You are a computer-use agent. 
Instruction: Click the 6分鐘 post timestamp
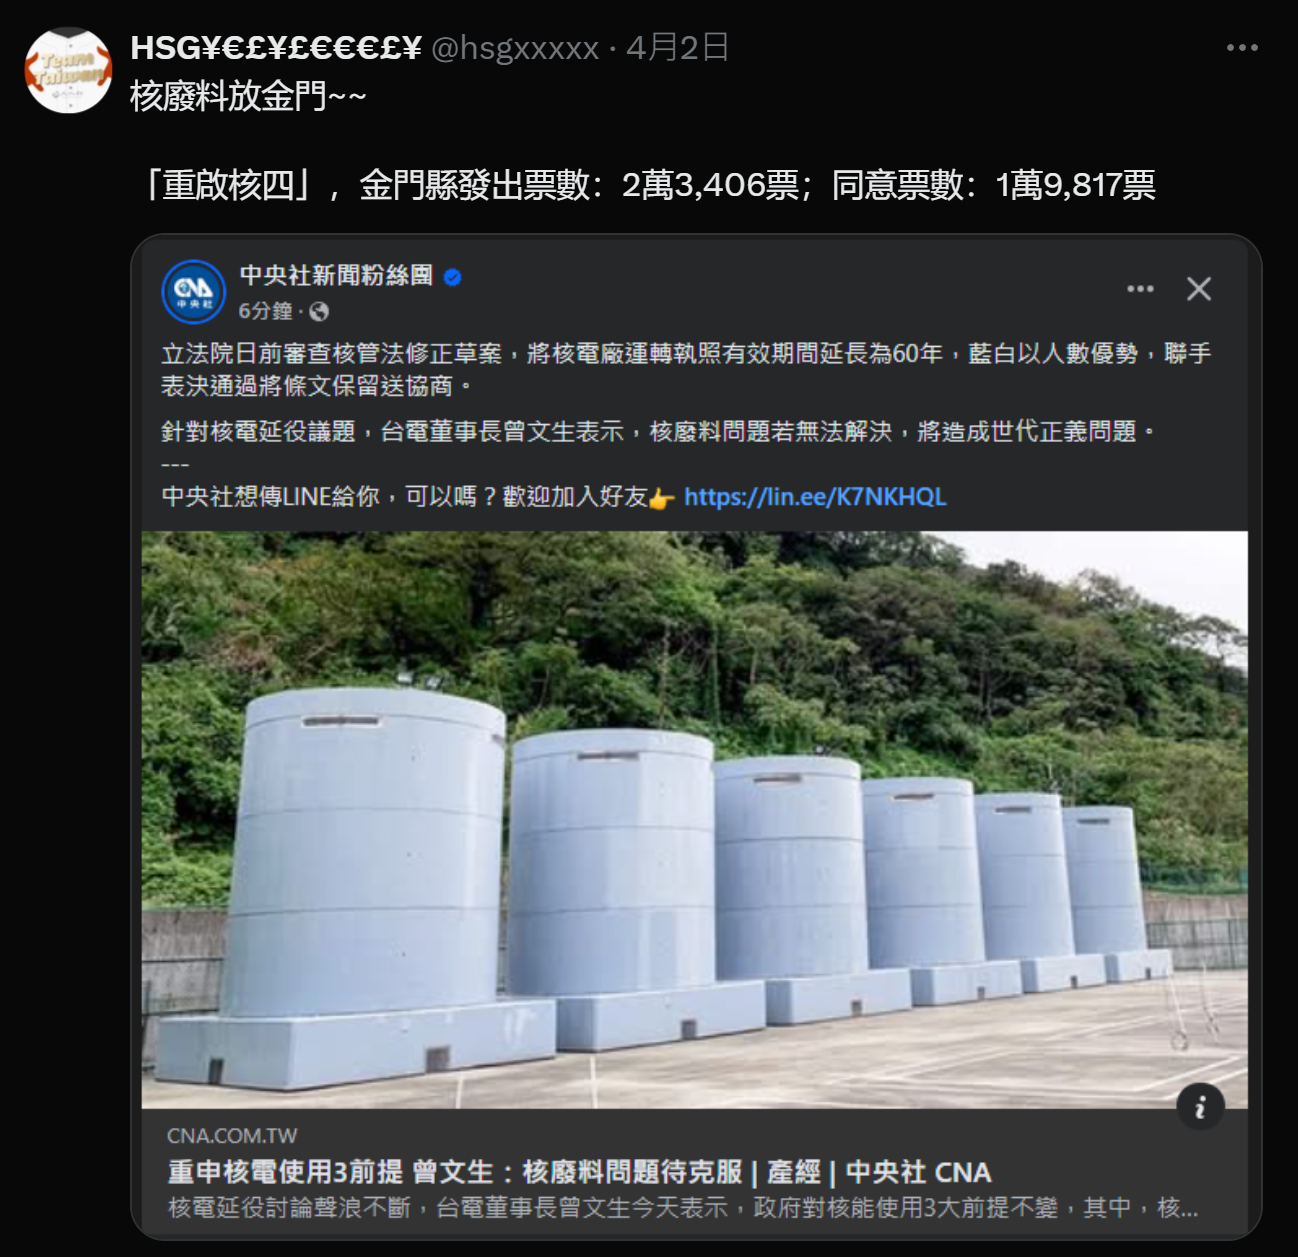pyautogui.click(x=265, y=311)
